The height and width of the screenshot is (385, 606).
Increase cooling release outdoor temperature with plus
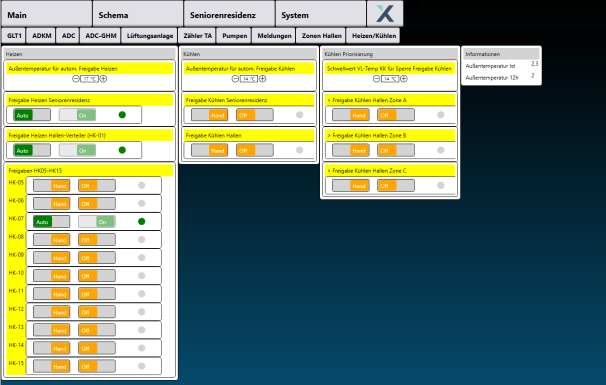tap(262, 79)
